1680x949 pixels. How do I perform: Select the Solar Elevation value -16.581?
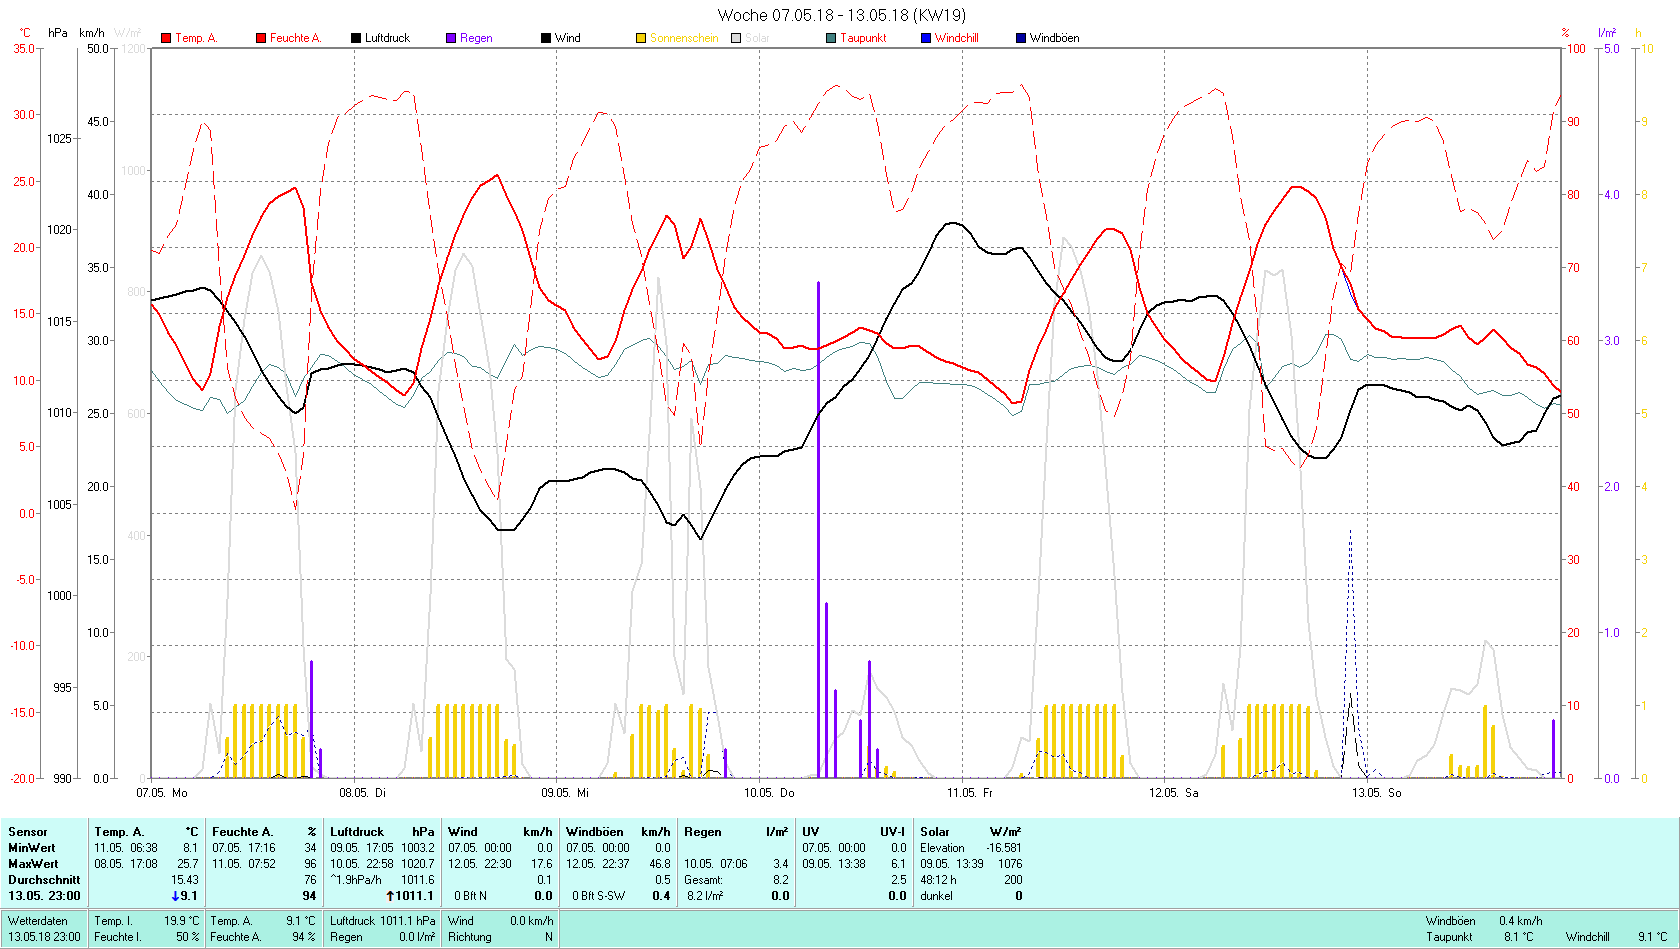click(x=1003, y=848)
